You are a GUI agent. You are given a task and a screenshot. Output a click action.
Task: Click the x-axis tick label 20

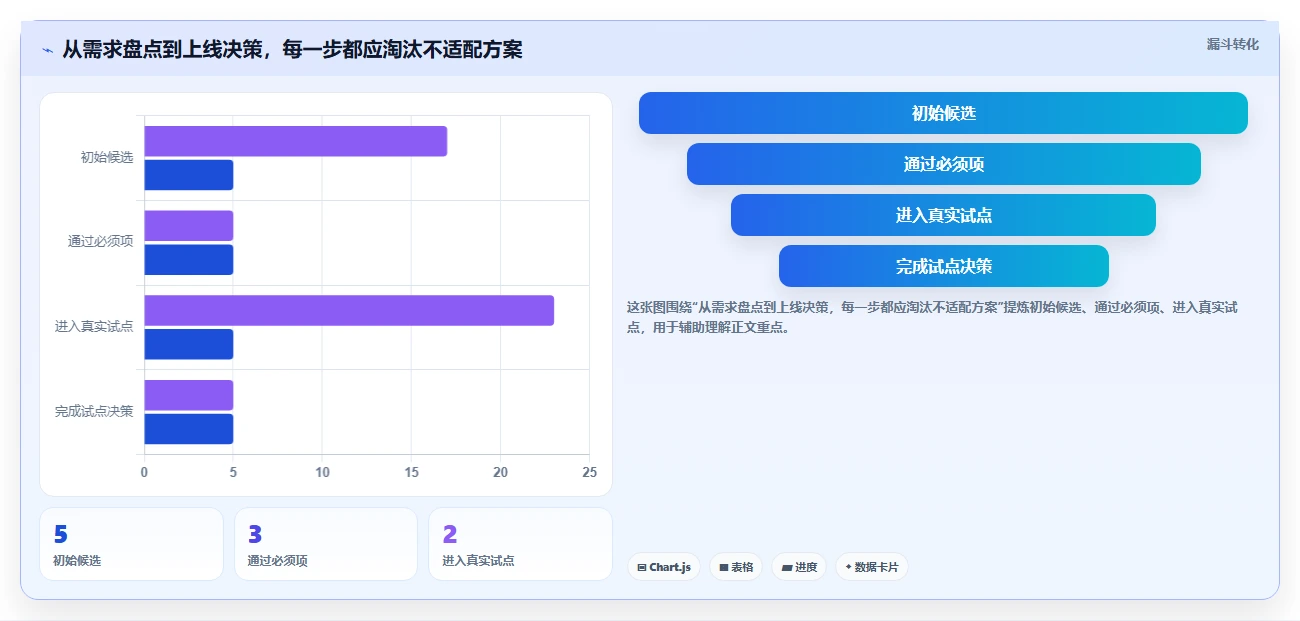click(500, 472)
